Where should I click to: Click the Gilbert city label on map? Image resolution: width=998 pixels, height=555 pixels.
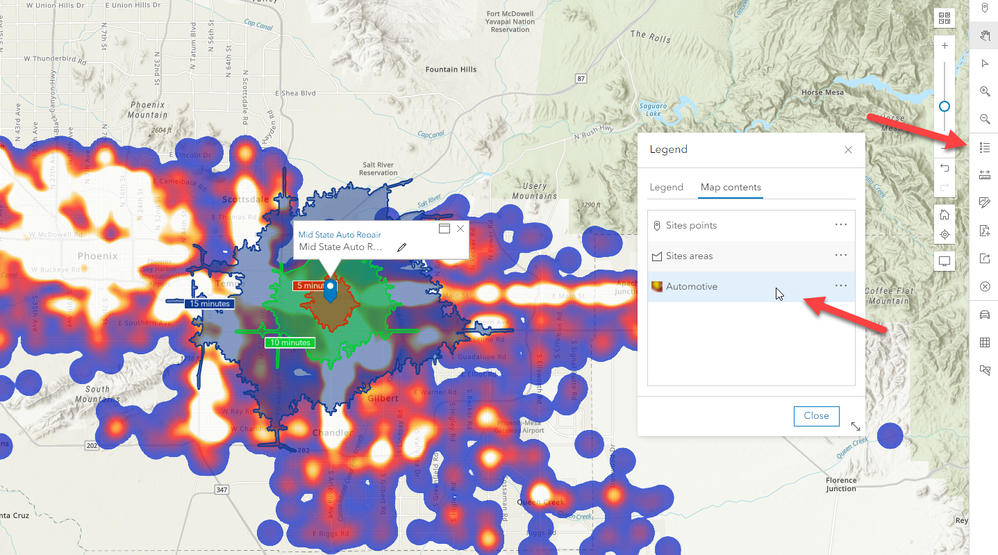pos(383,398)
